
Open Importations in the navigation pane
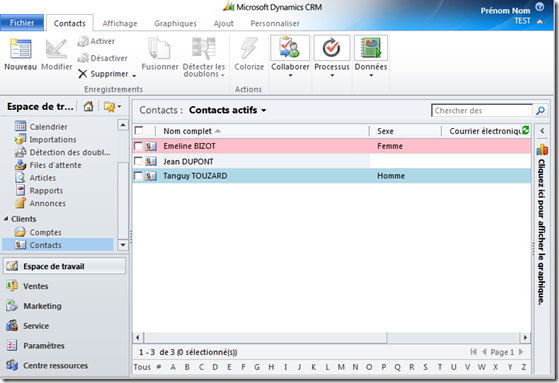(45, 139)
